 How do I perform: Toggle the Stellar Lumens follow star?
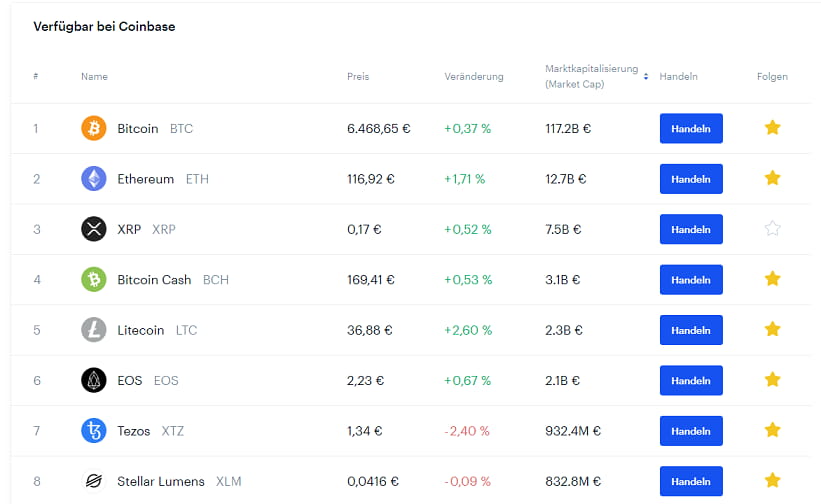point(772,480)
